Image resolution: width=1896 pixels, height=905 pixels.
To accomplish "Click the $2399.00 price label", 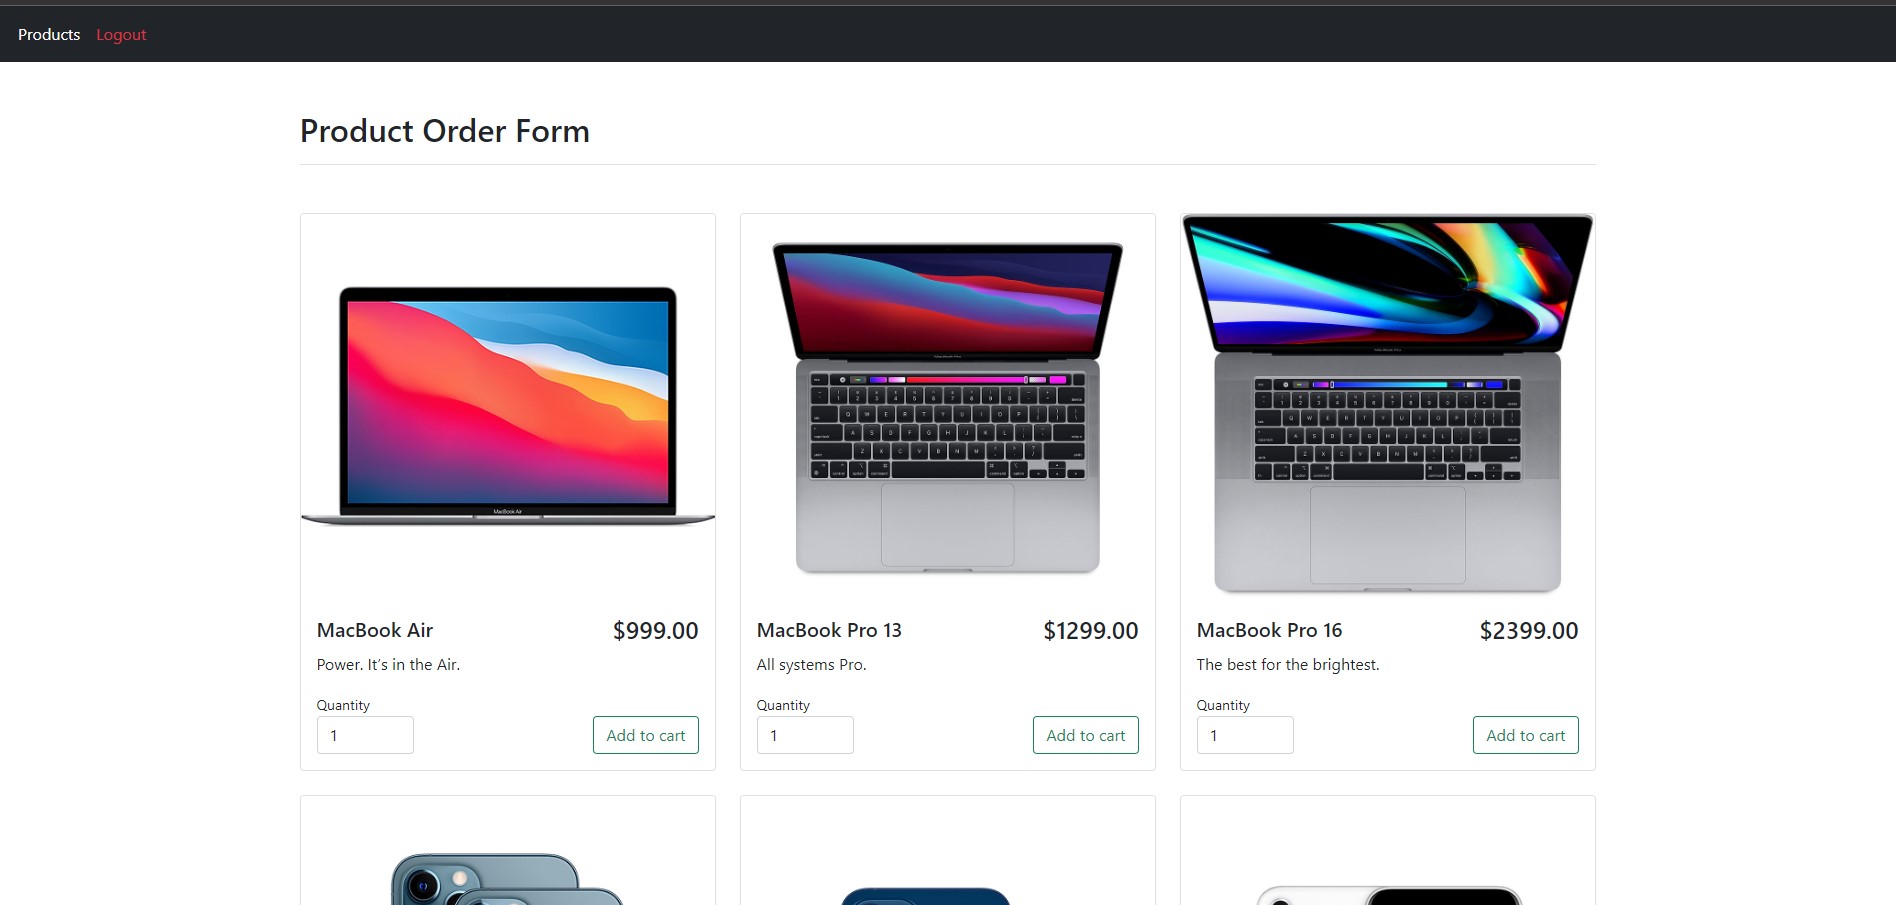I will [1529, 630].
